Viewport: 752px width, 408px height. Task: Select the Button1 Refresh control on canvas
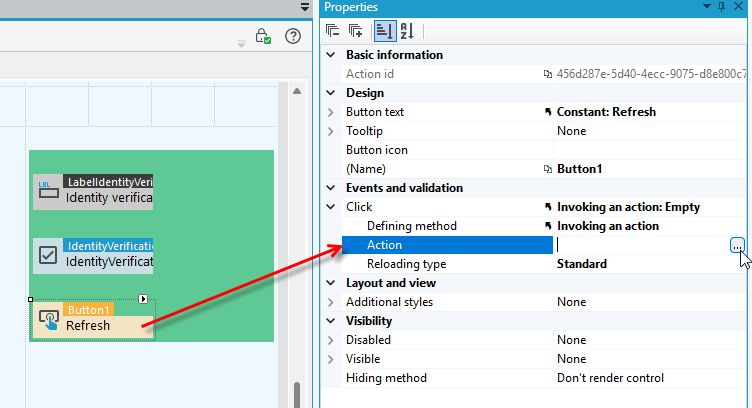(x=93, y=320)
